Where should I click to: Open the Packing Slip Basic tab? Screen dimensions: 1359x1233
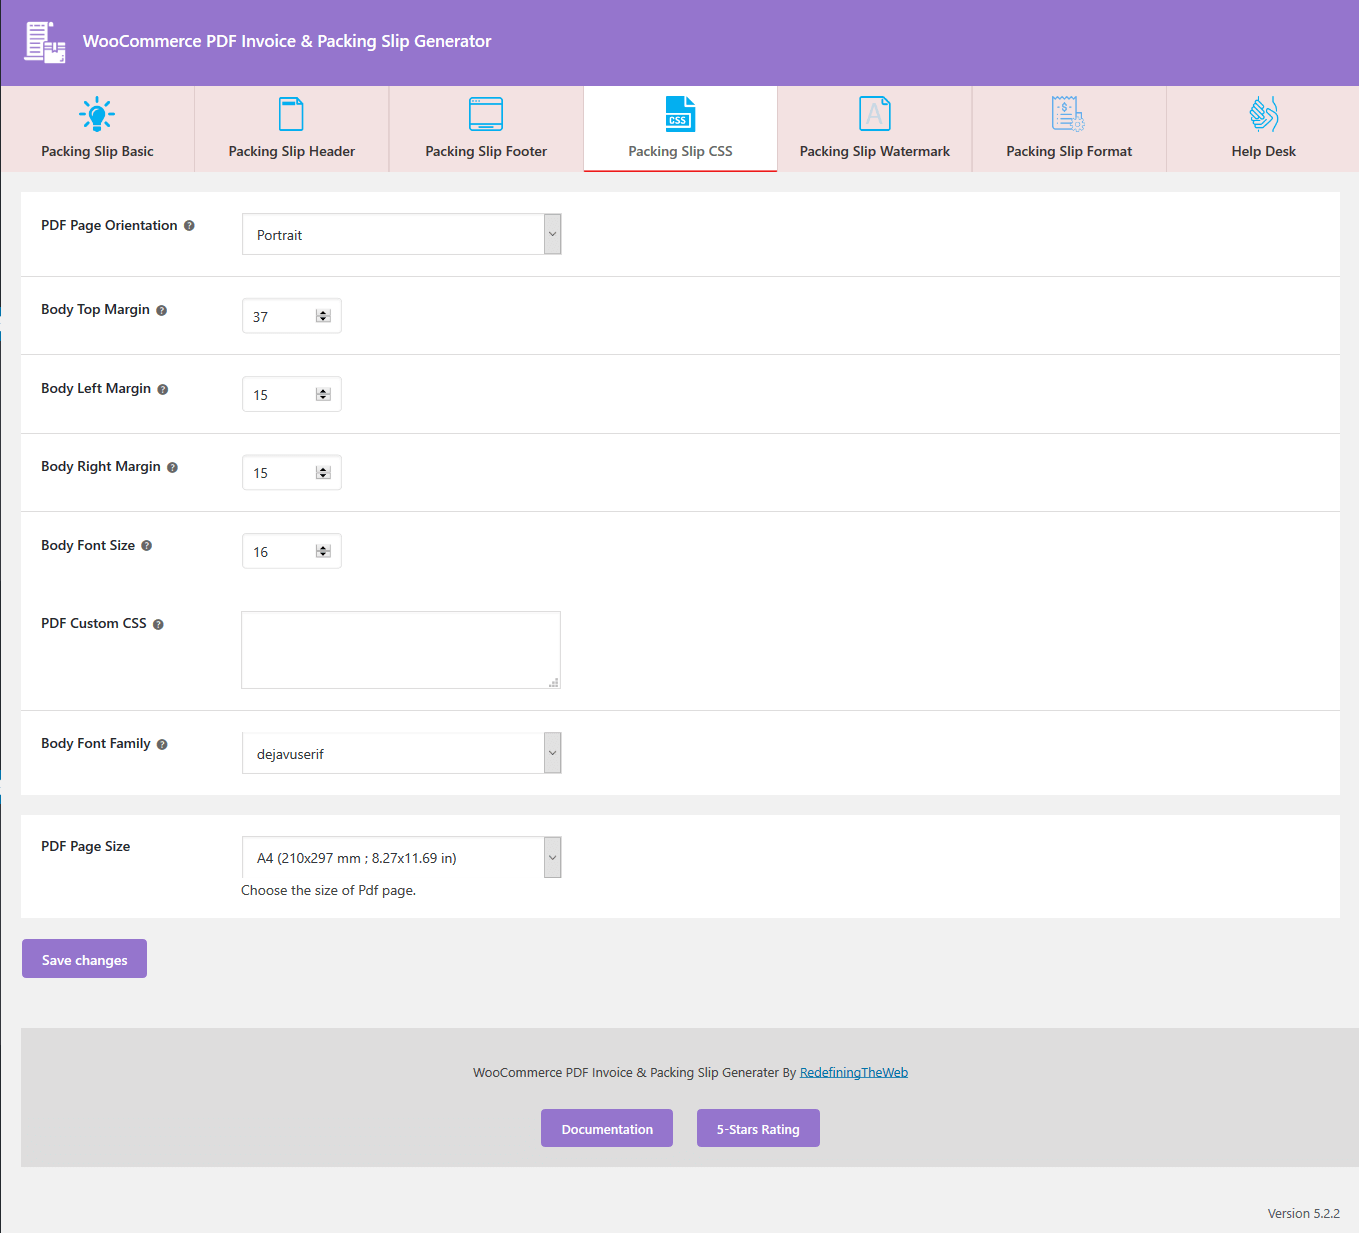click(97, 128)
